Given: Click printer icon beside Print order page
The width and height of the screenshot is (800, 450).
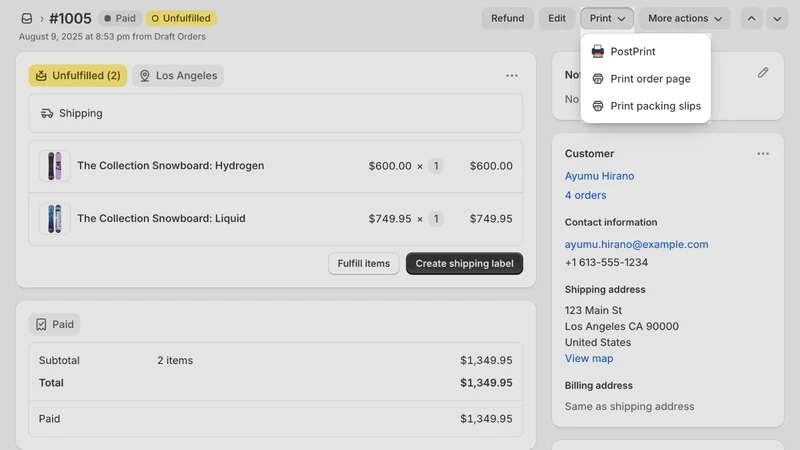Looking at the screenshot, I should (x=597, y=79).
